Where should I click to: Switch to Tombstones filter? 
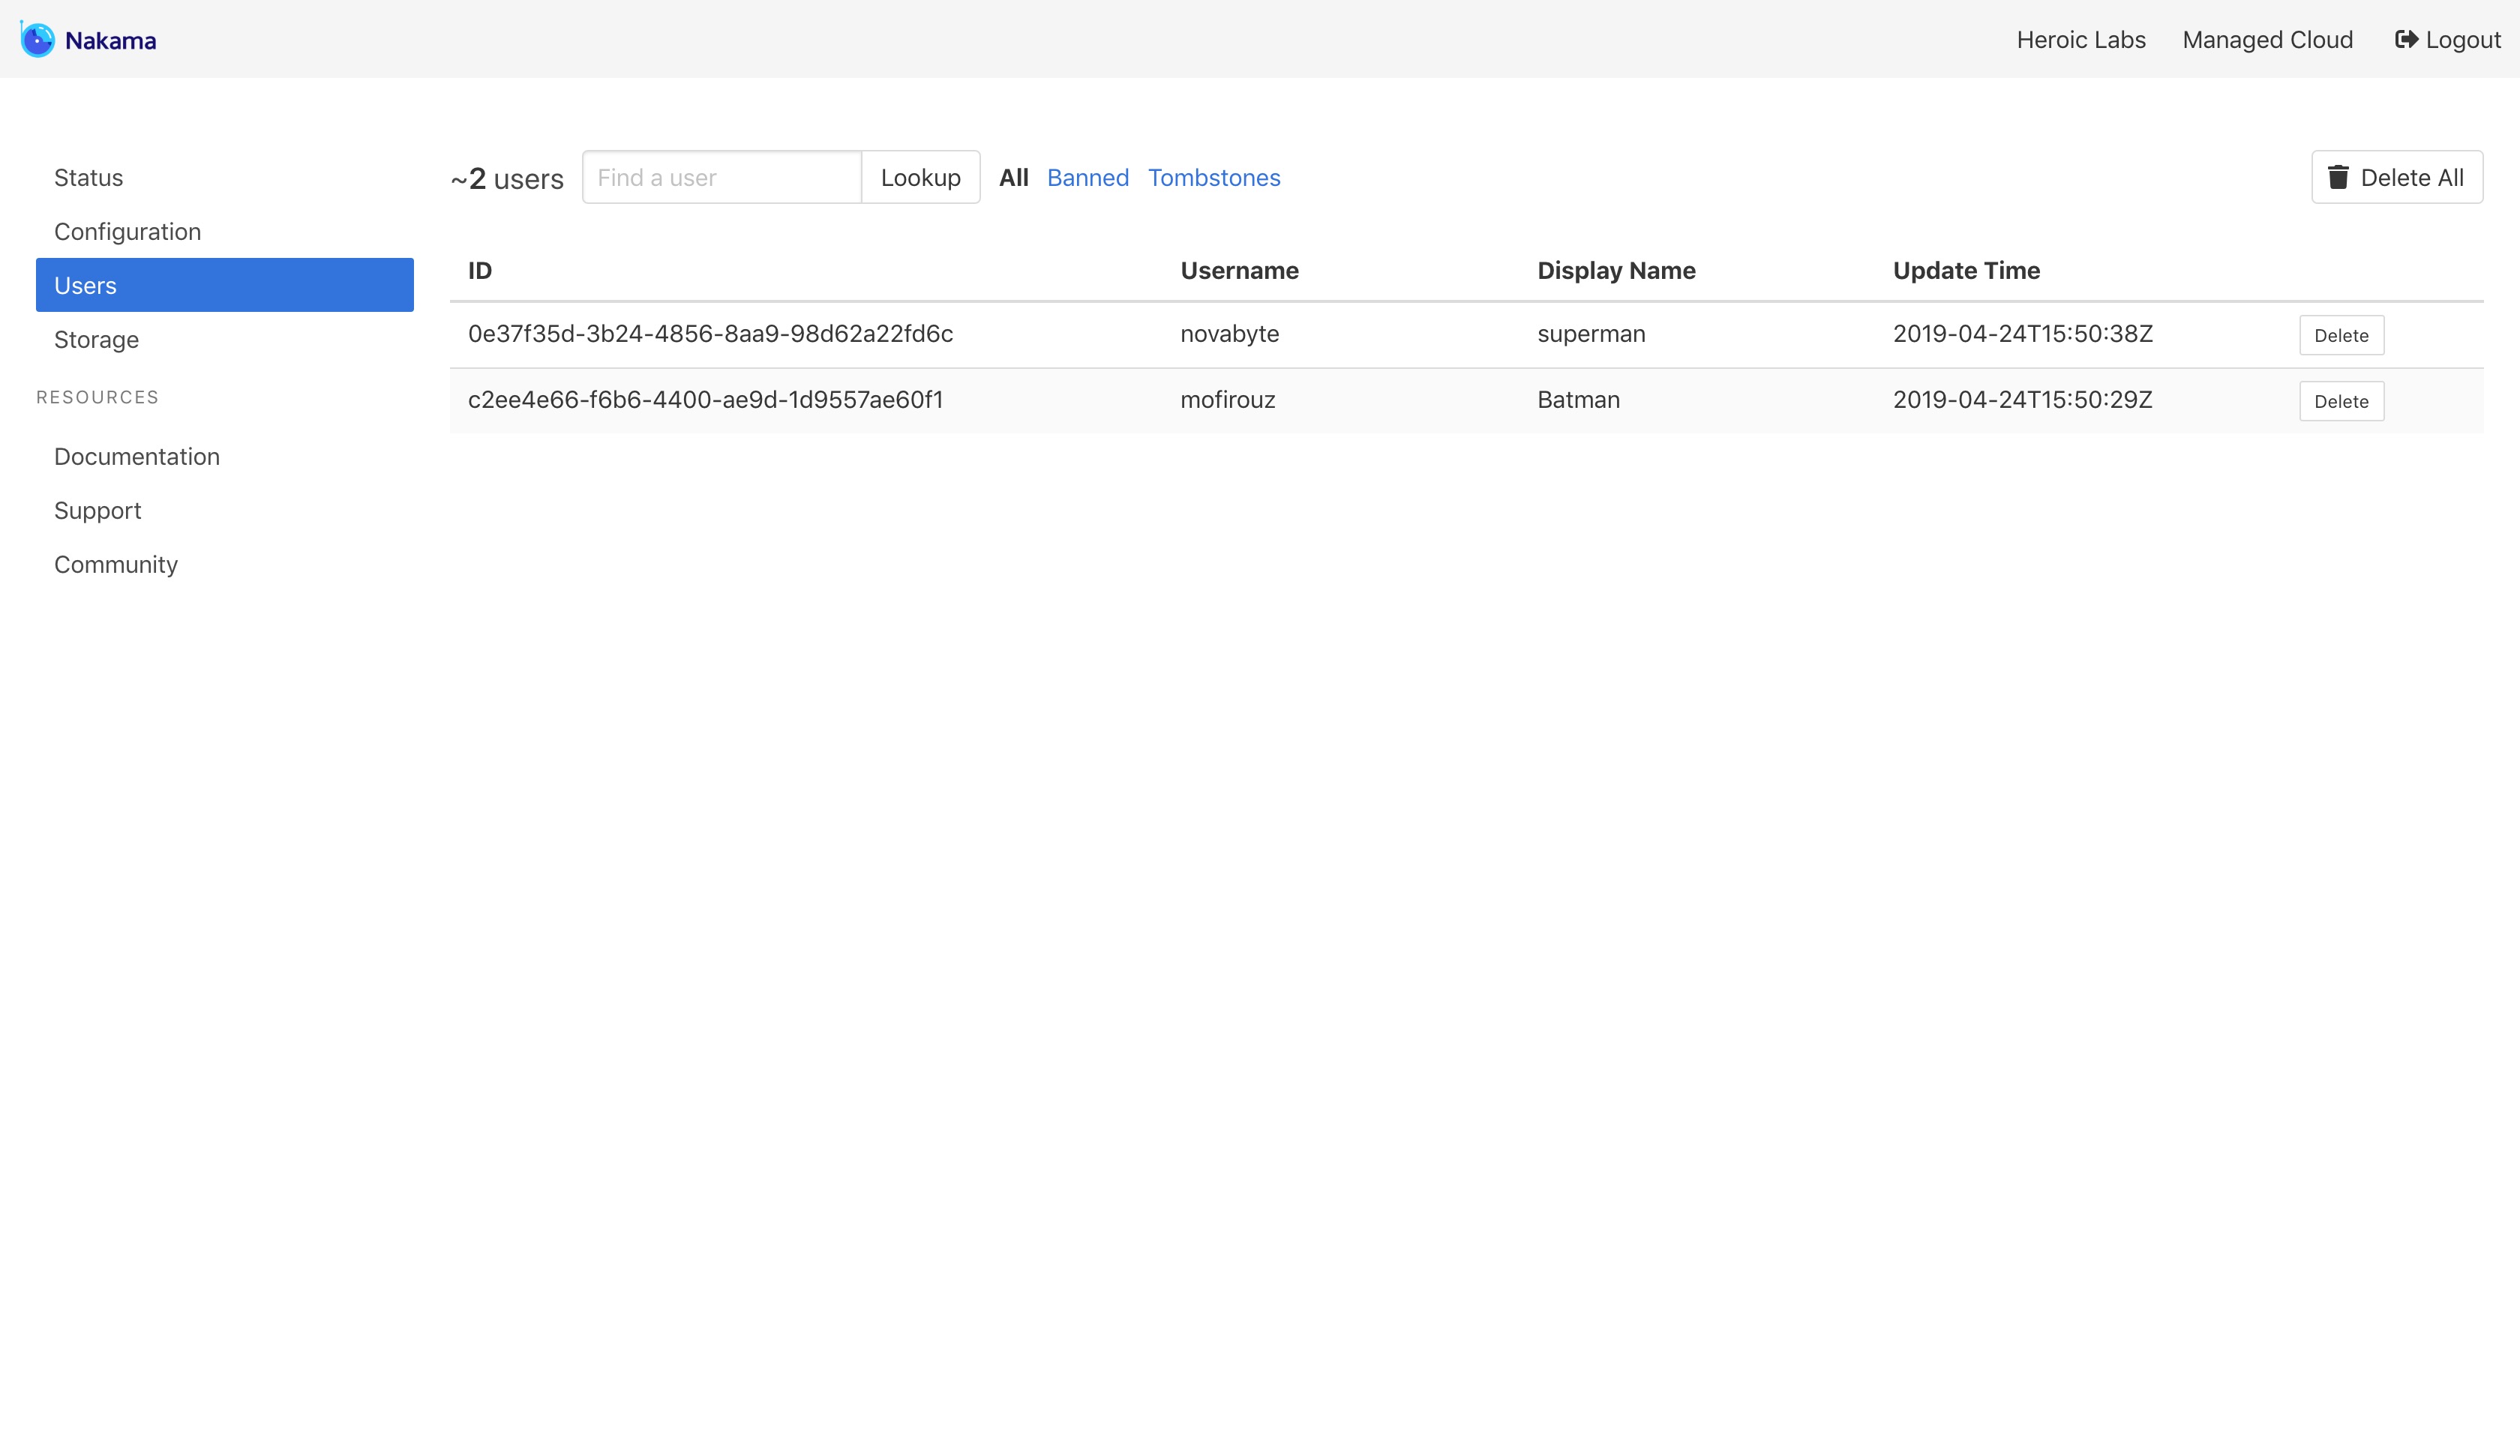1213,178
